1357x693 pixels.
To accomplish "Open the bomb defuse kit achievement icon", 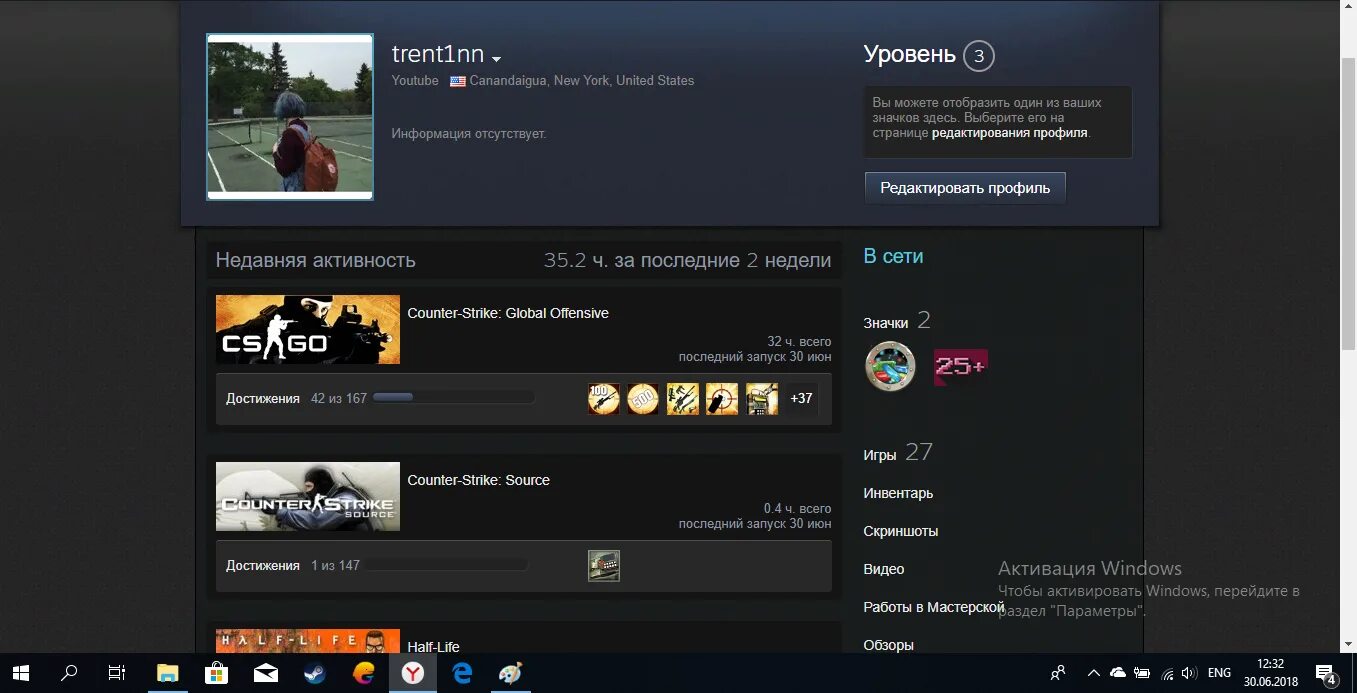I will 762,399.
